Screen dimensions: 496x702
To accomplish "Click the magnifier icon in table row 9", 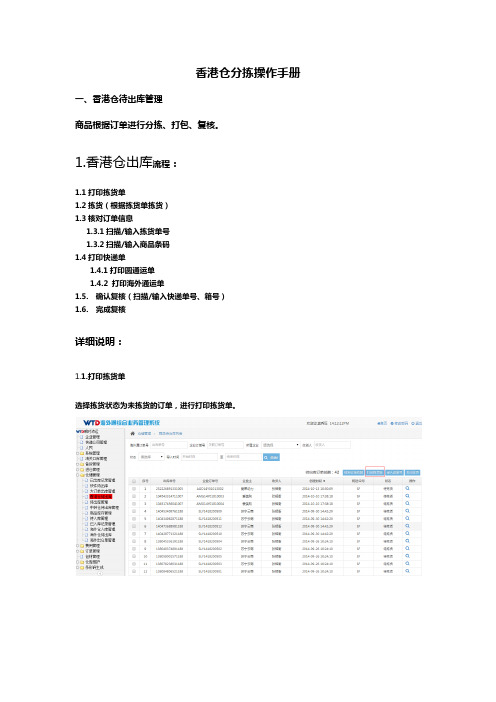I will click(407, 548).
